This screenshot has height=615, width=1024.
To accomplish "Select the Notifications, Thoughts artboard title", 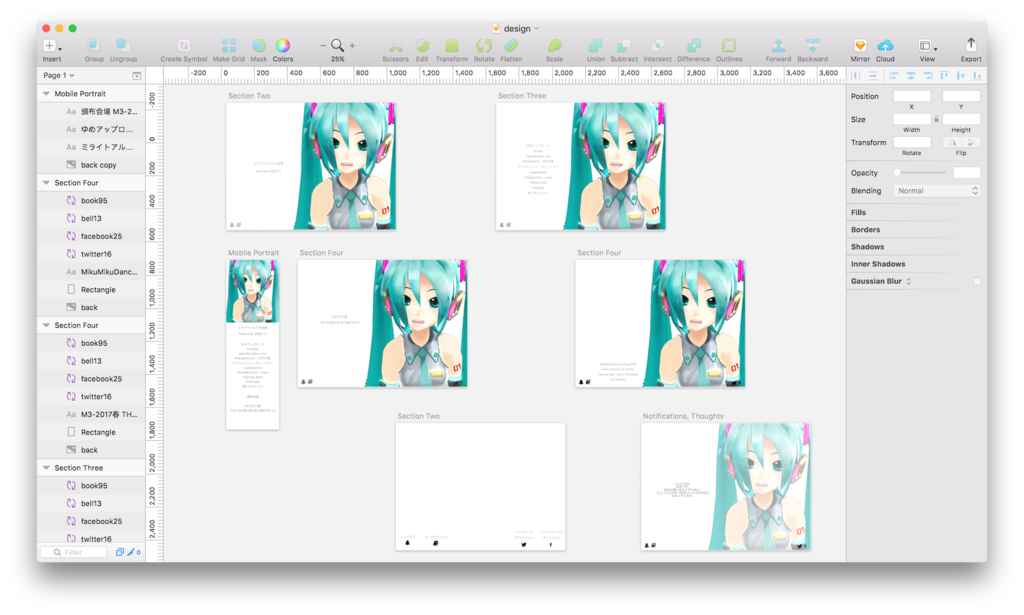I will (x=683, y=416).
